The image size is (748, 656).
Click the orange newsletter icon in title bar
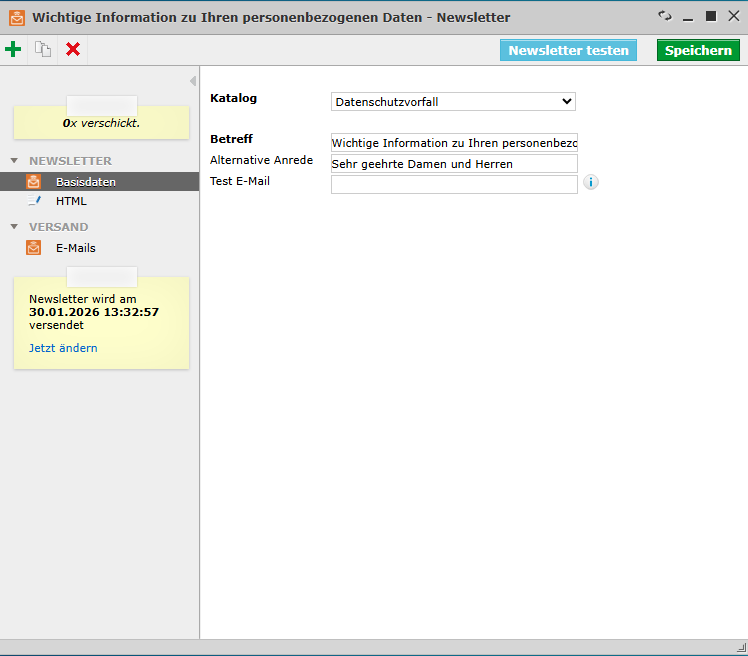(x=17, y=17)
